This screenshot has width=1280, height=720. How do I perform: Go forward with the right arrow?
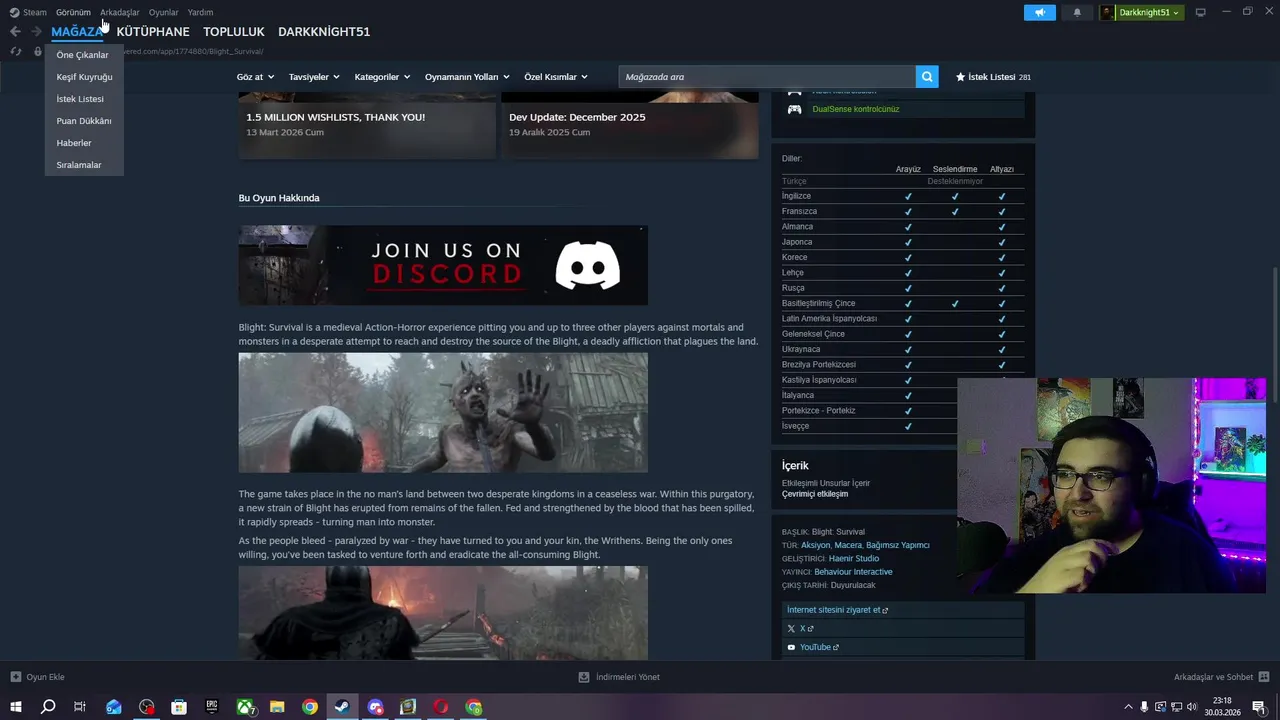click(37, 31)
